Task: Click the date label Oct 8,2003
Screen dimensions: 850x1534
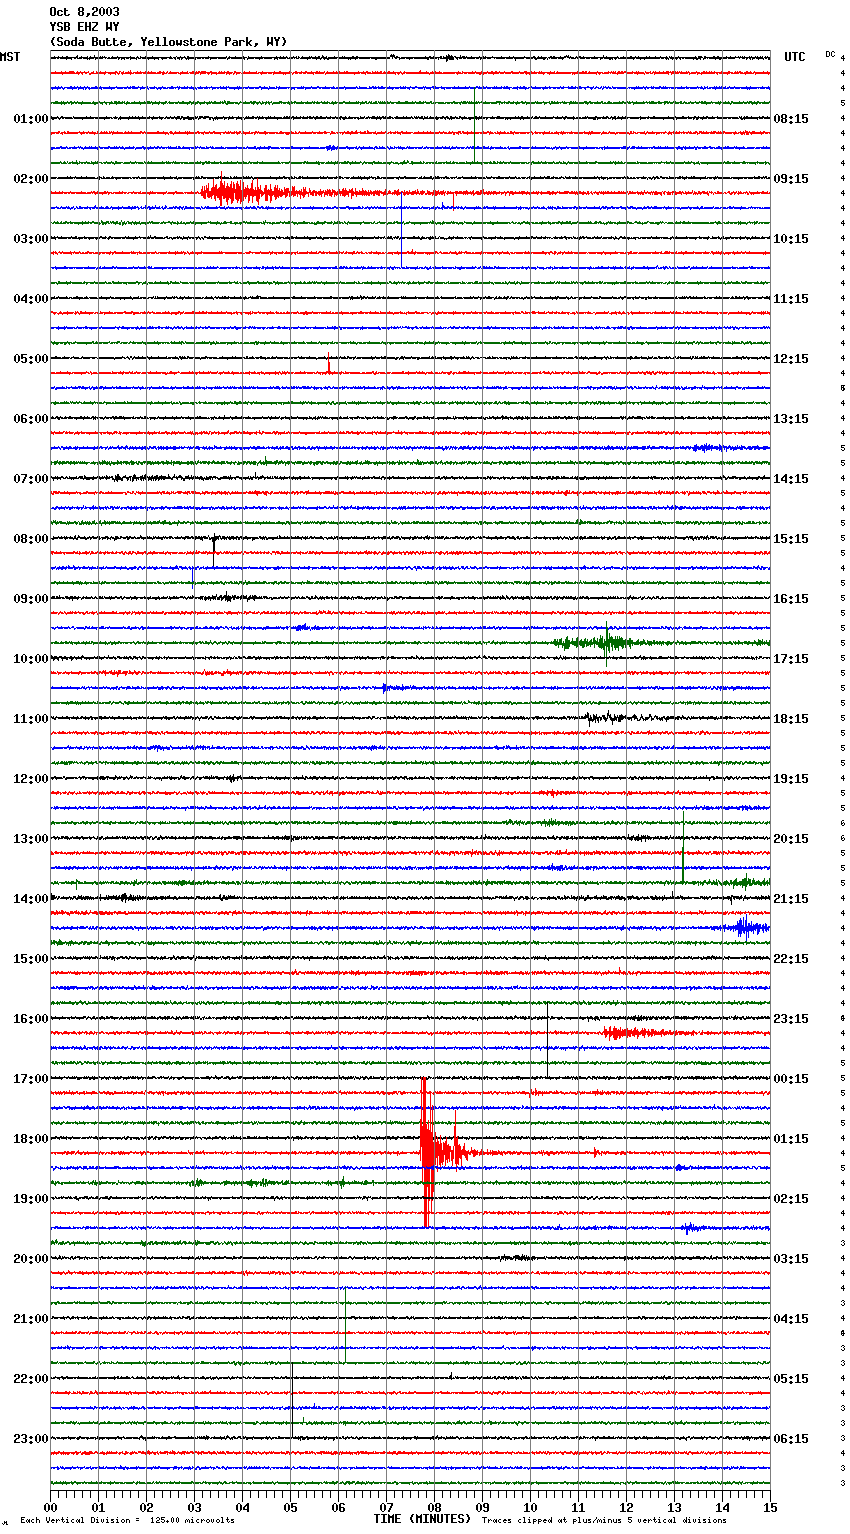Action: click(84, 12)
